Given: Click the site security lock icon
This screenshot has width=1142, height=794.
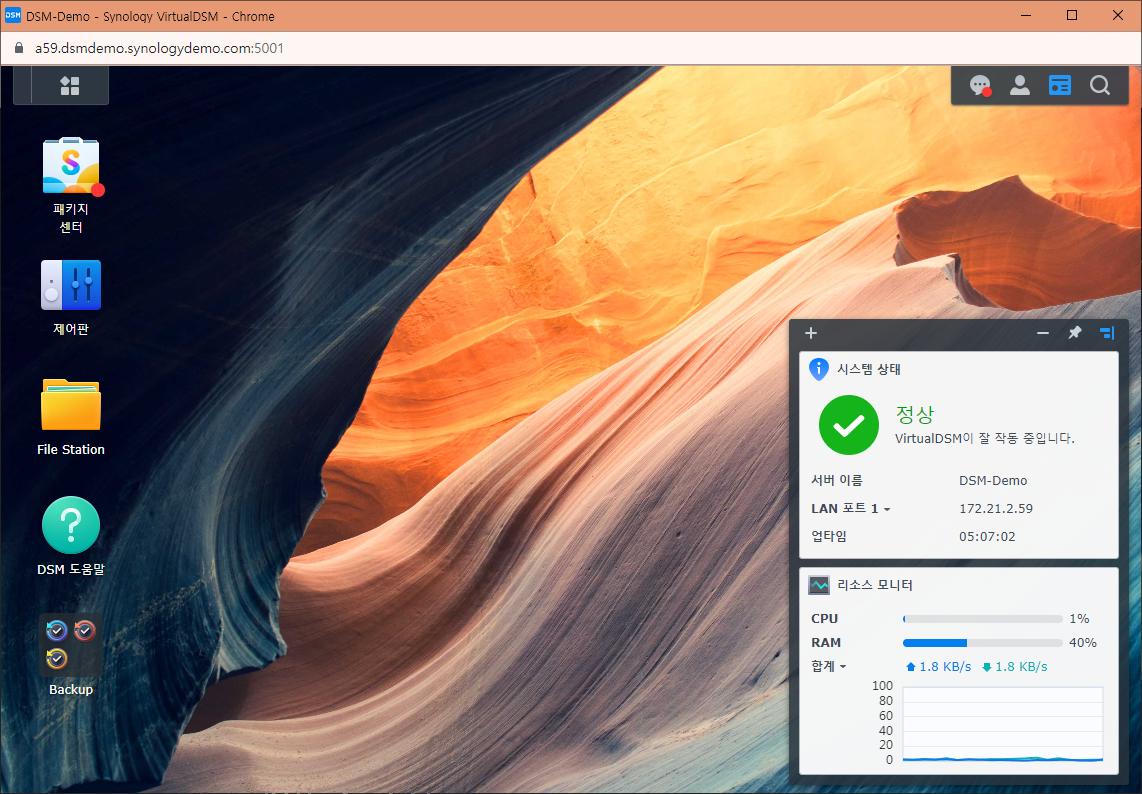Looking at the screenshot, I should coord(19,48).
